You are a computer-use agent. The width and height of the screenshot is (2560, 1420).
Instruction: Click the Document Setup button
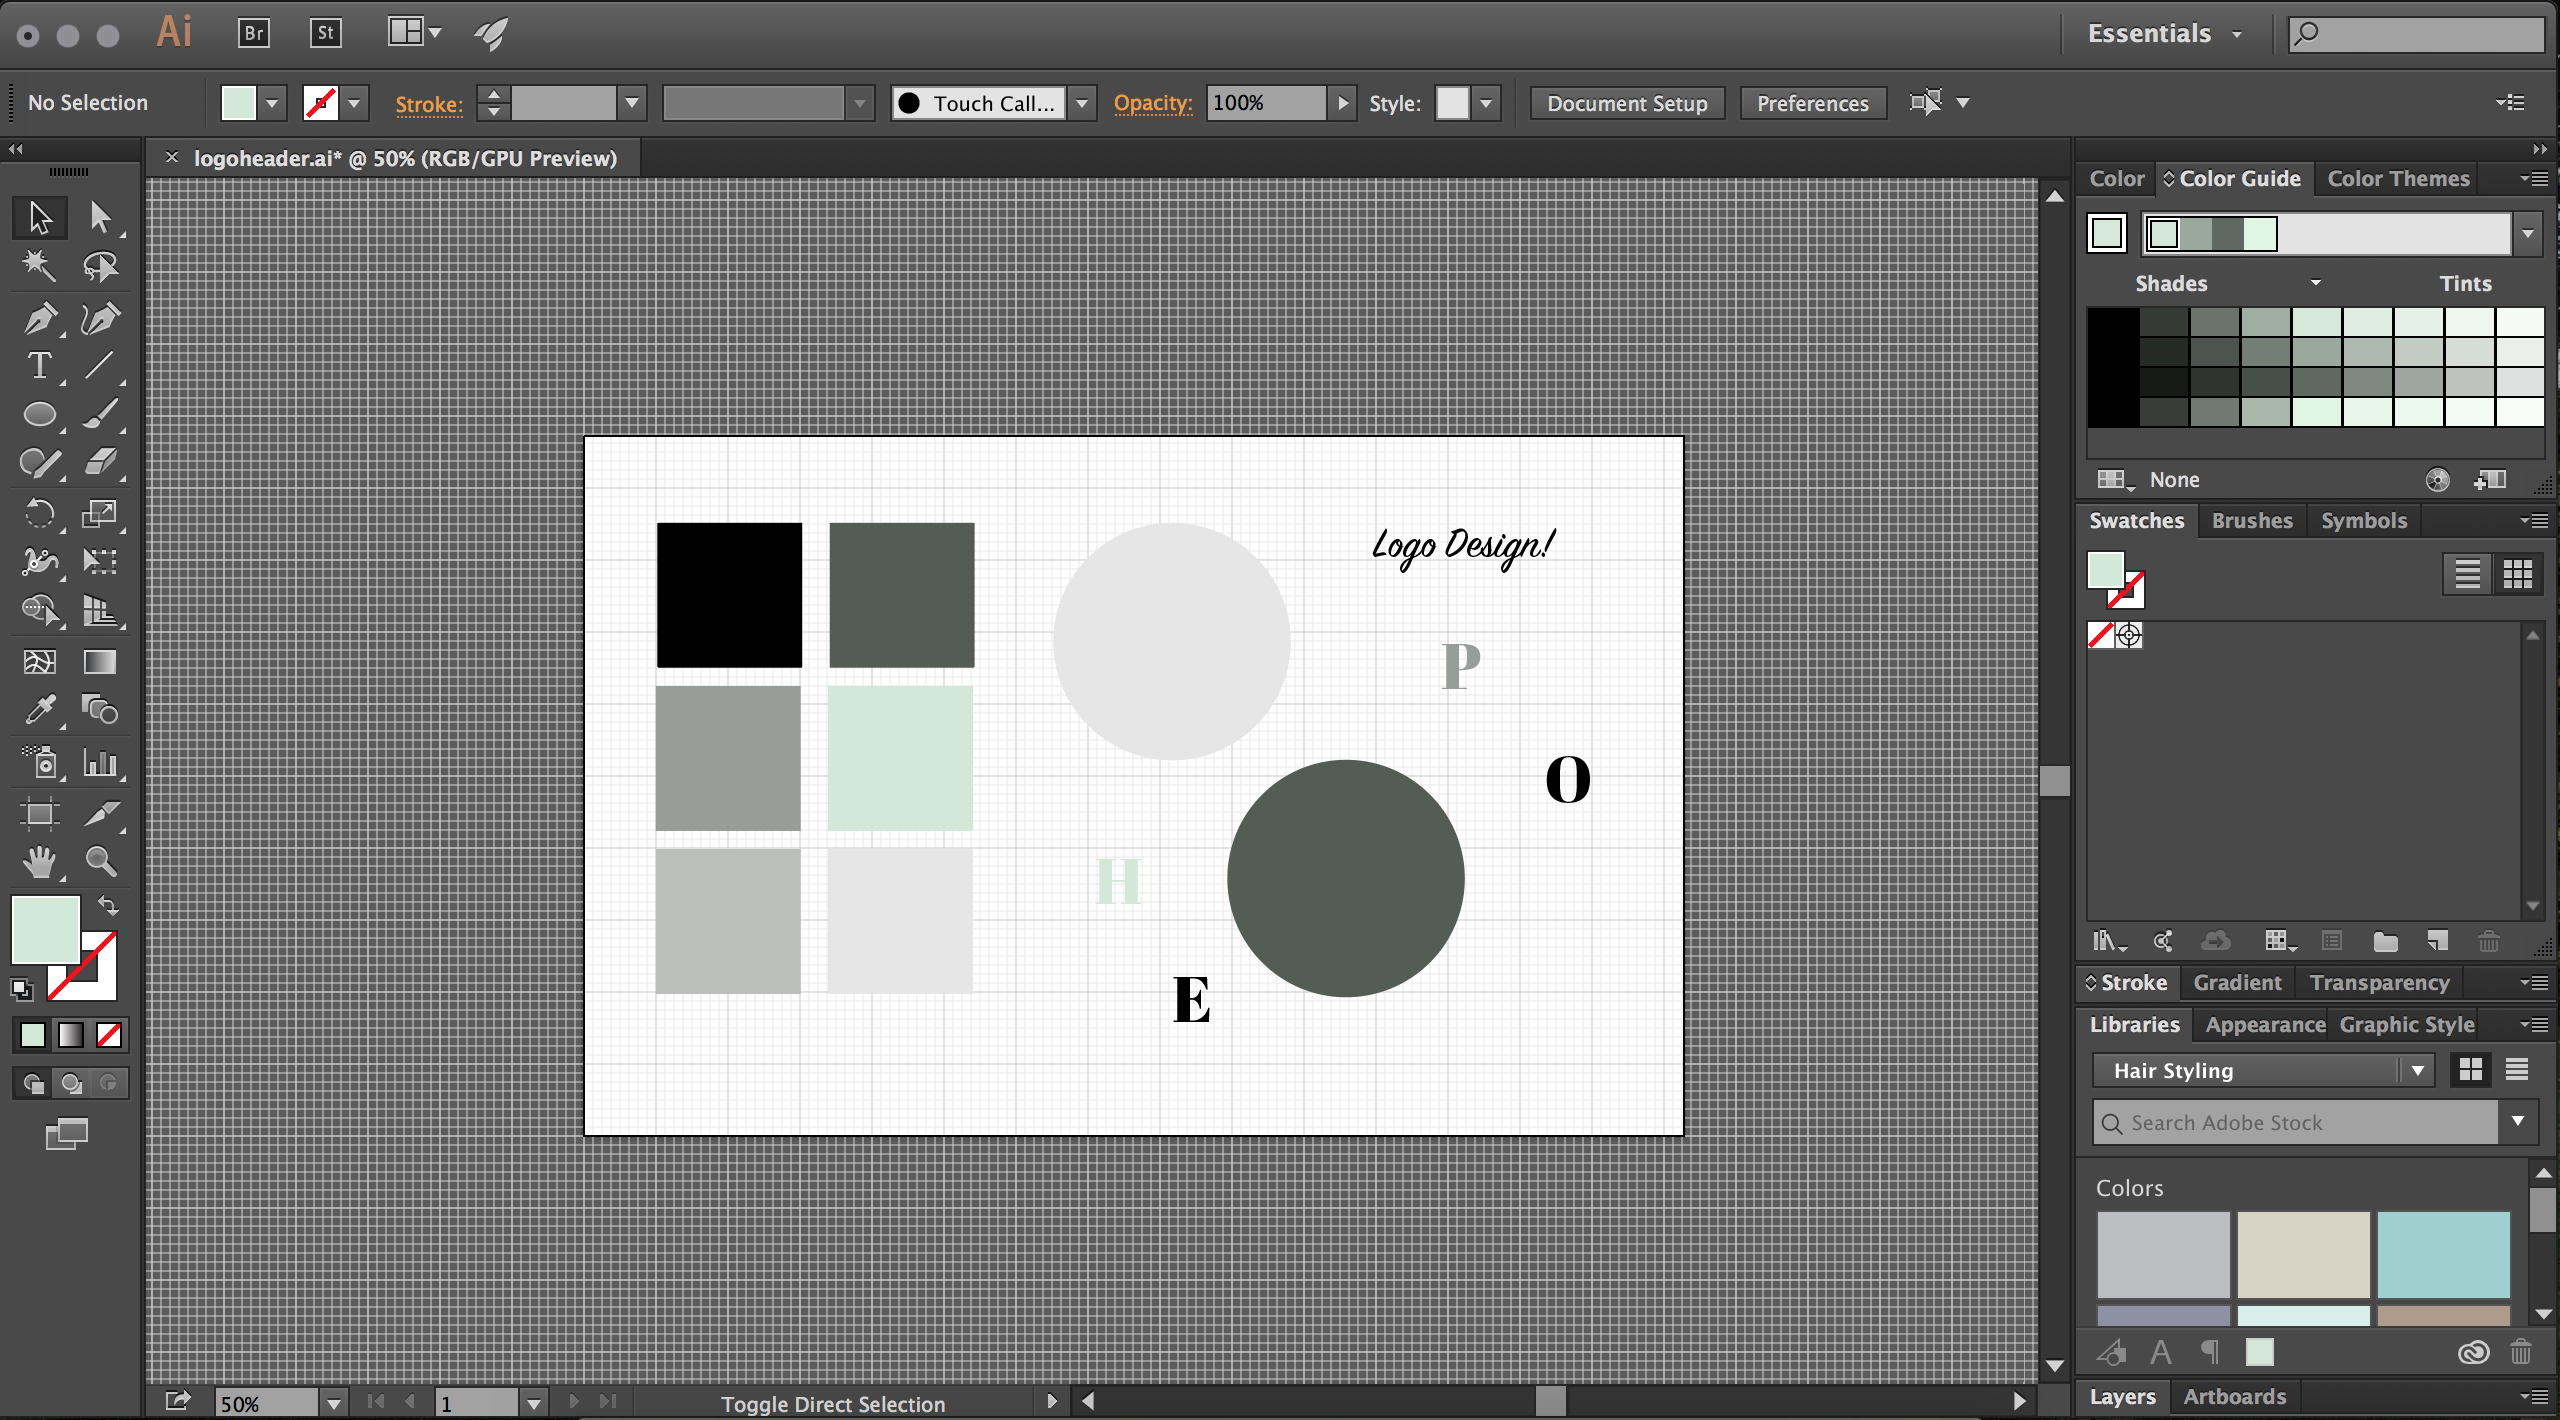(1626, 103)
